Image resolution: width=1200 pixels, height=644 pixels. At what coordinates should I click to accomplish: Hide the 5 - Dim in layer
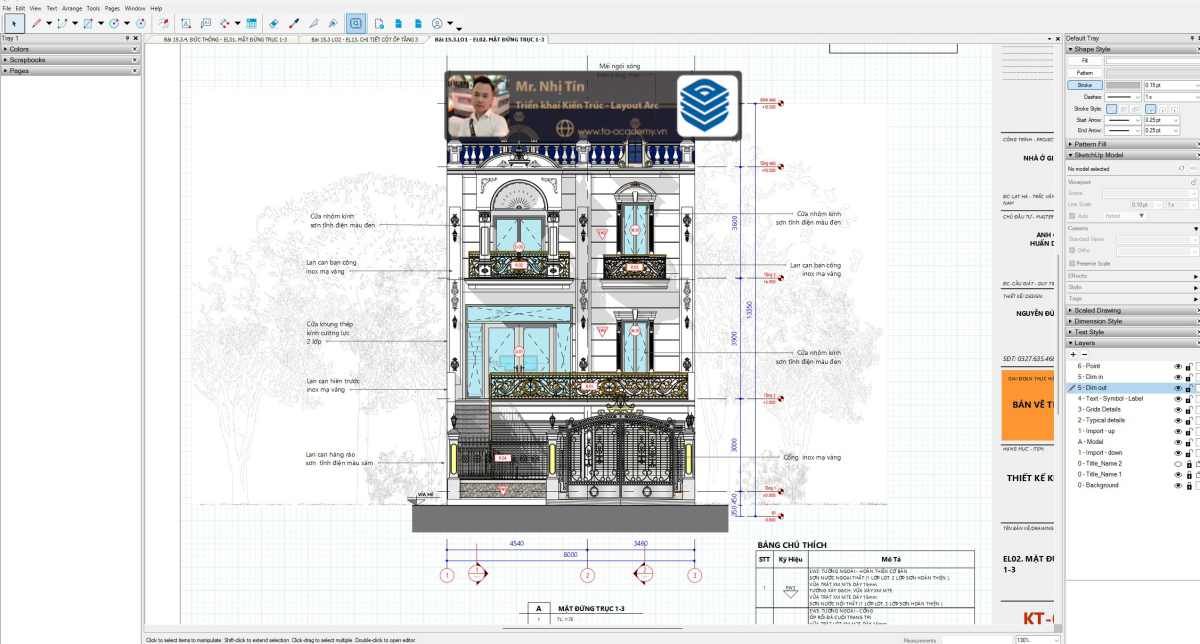(x=1178, y=377)
